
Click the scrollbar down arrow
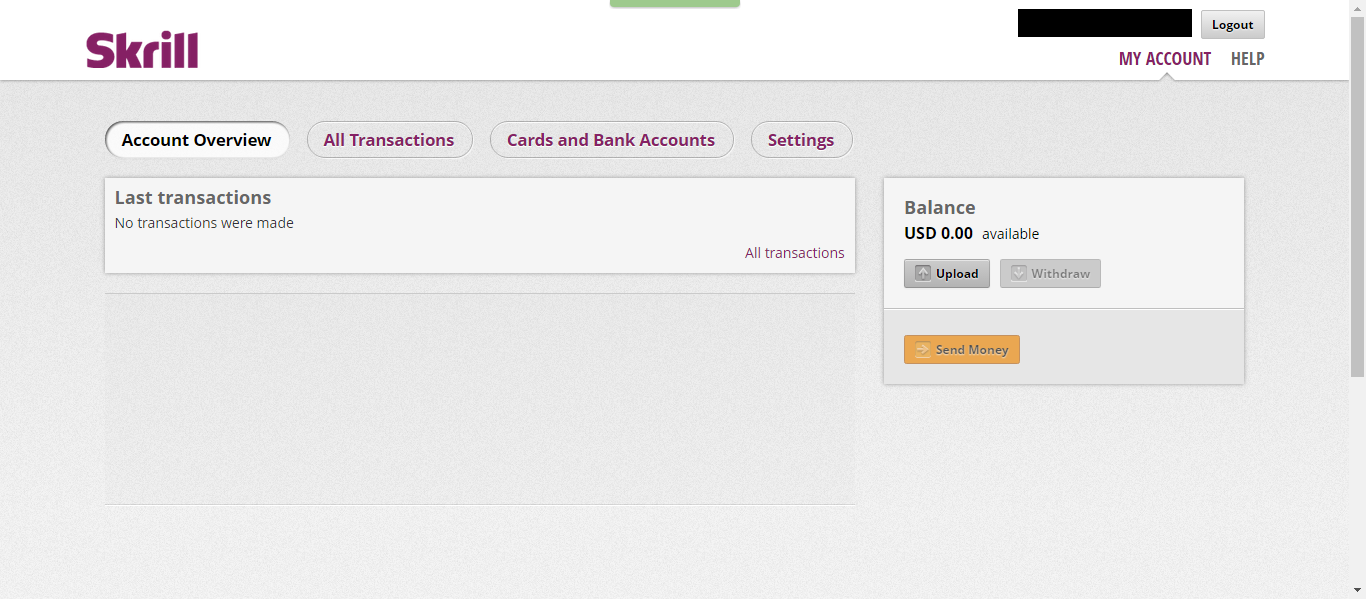pos(1357,591)
